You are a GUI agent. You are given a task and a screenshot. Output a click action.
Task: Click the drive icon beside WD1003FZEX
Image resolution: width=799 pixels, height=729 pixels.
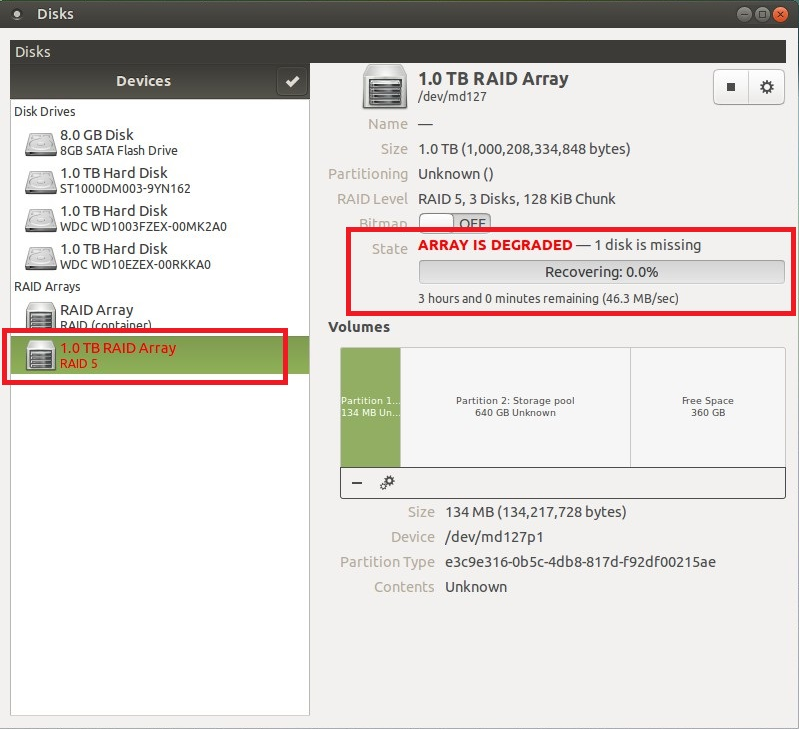[x=41, y=220]
